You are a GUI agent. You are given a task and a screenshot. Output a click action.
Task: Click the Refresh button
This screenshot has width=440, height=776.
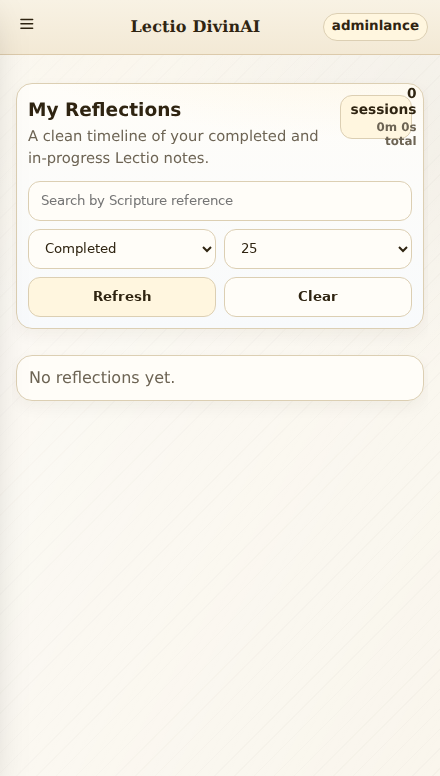122,297
